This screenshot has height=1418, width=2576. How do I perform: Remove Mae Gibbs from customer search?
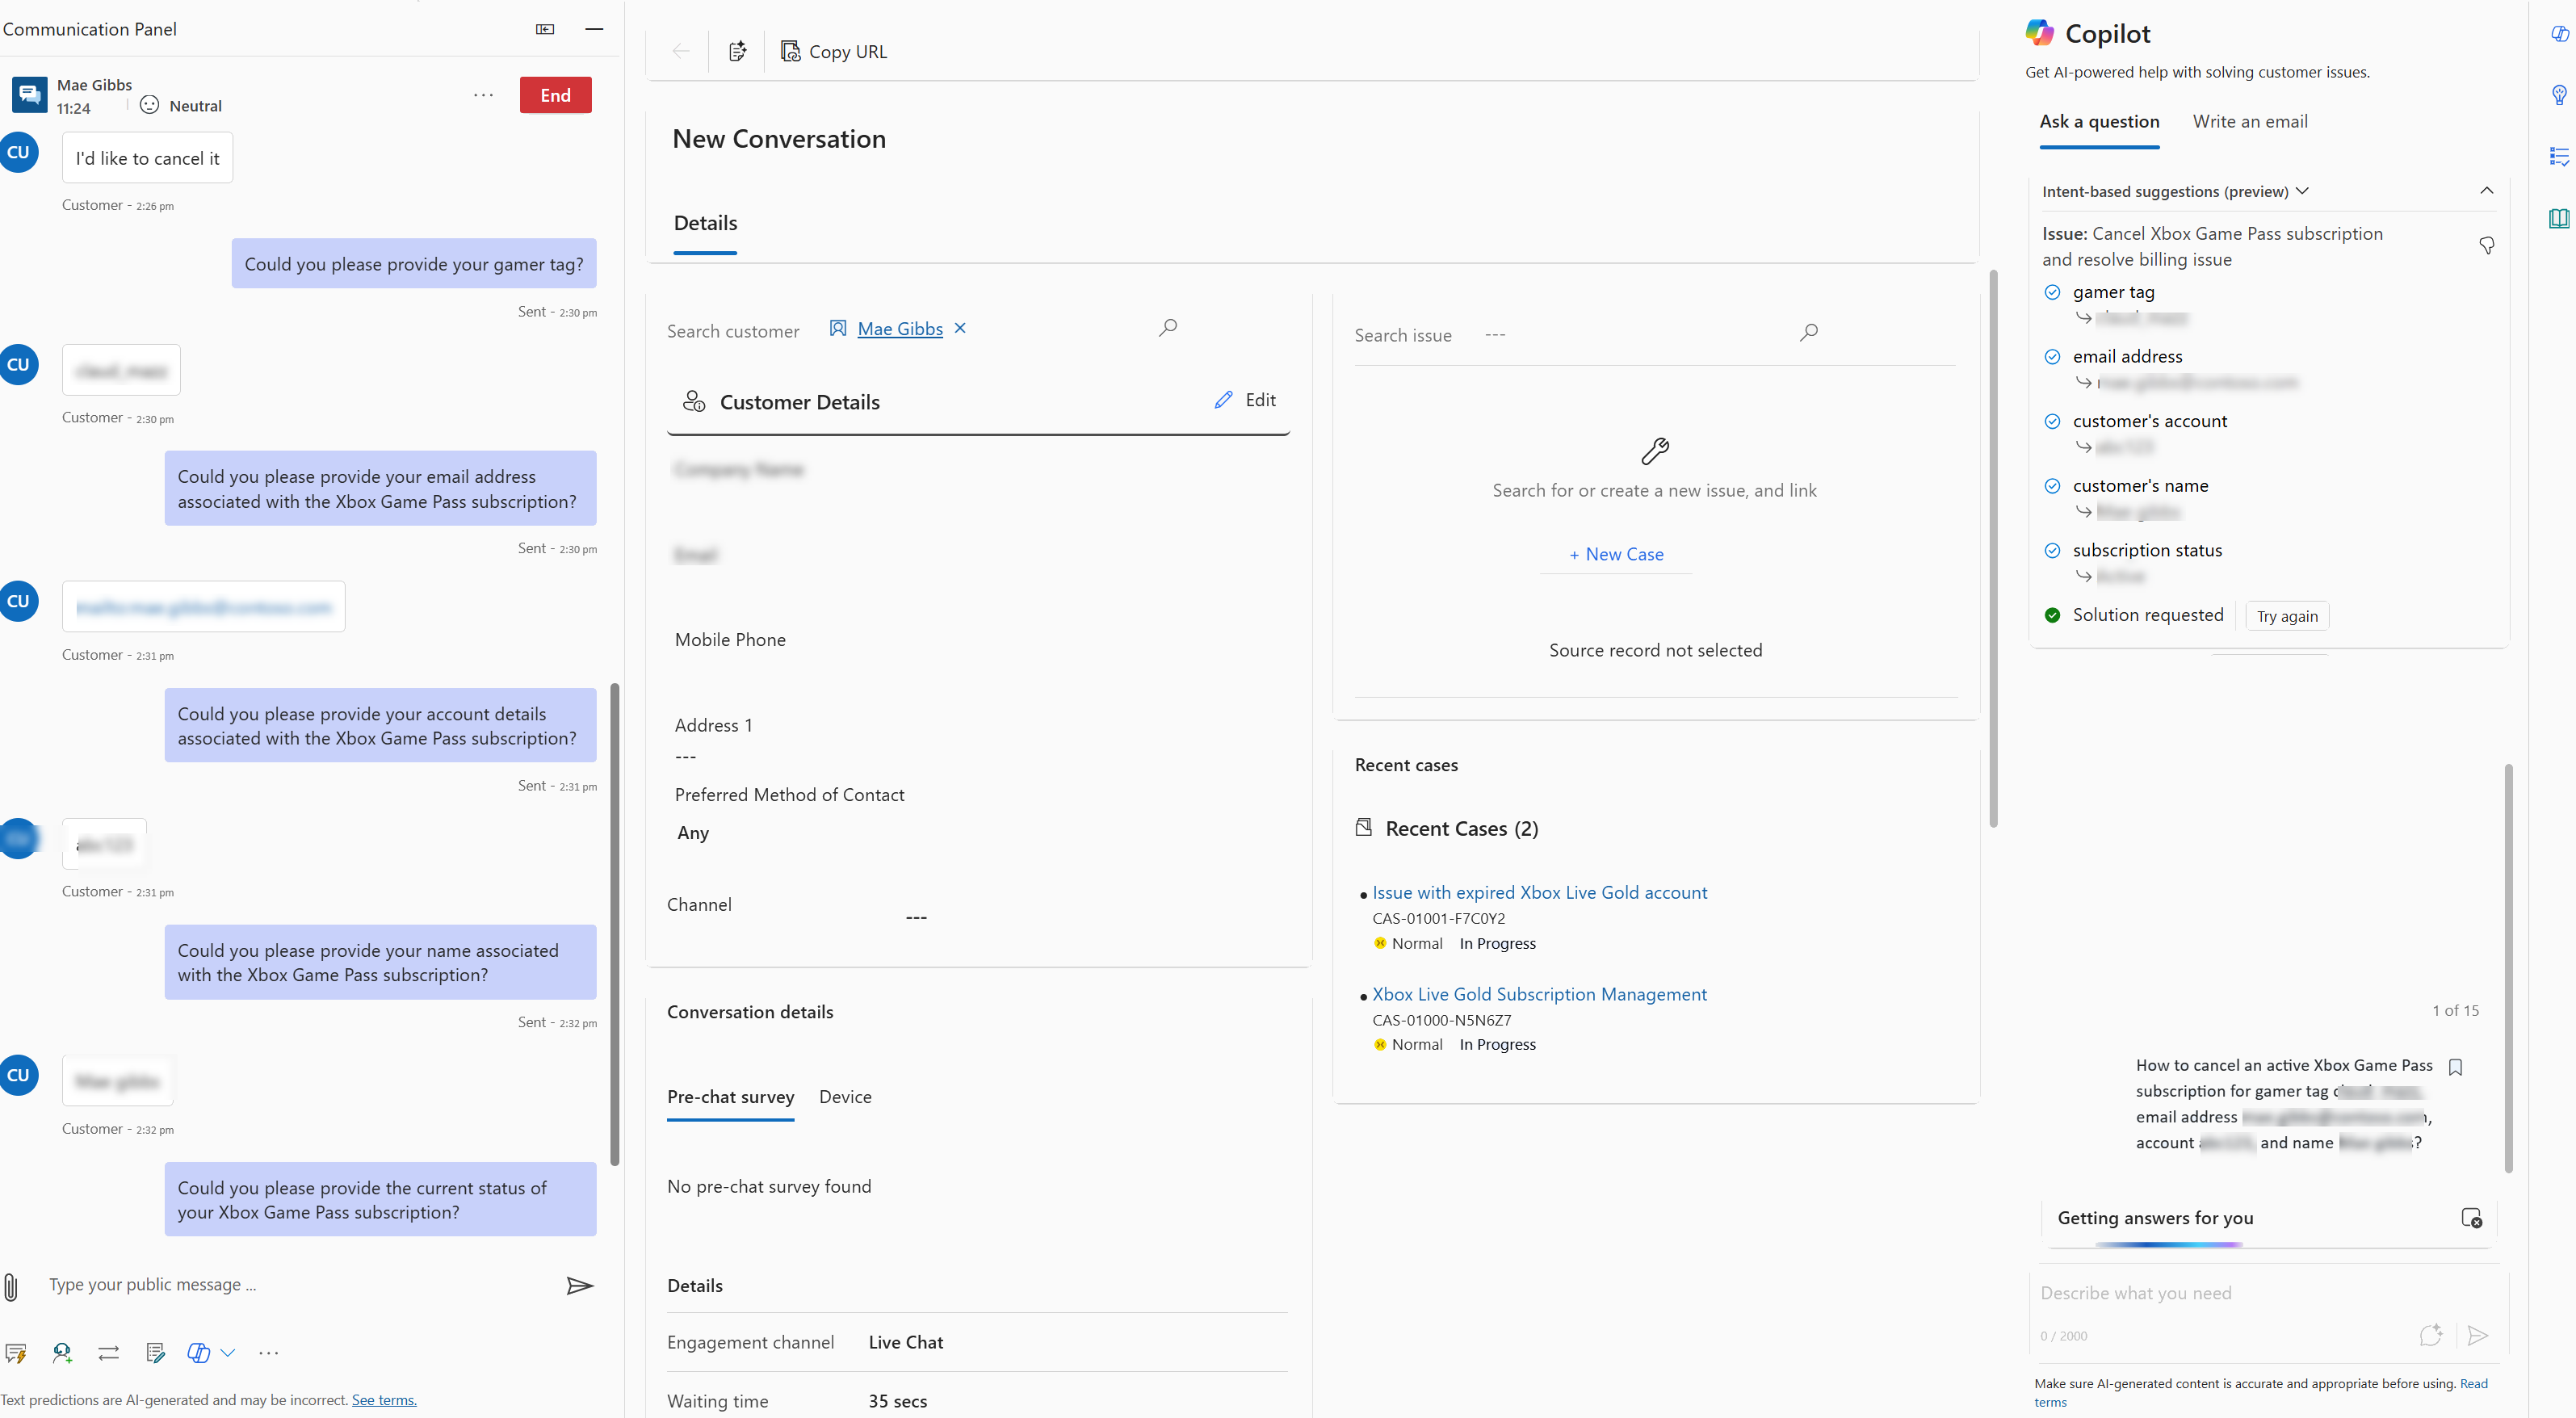pos(960,328)
